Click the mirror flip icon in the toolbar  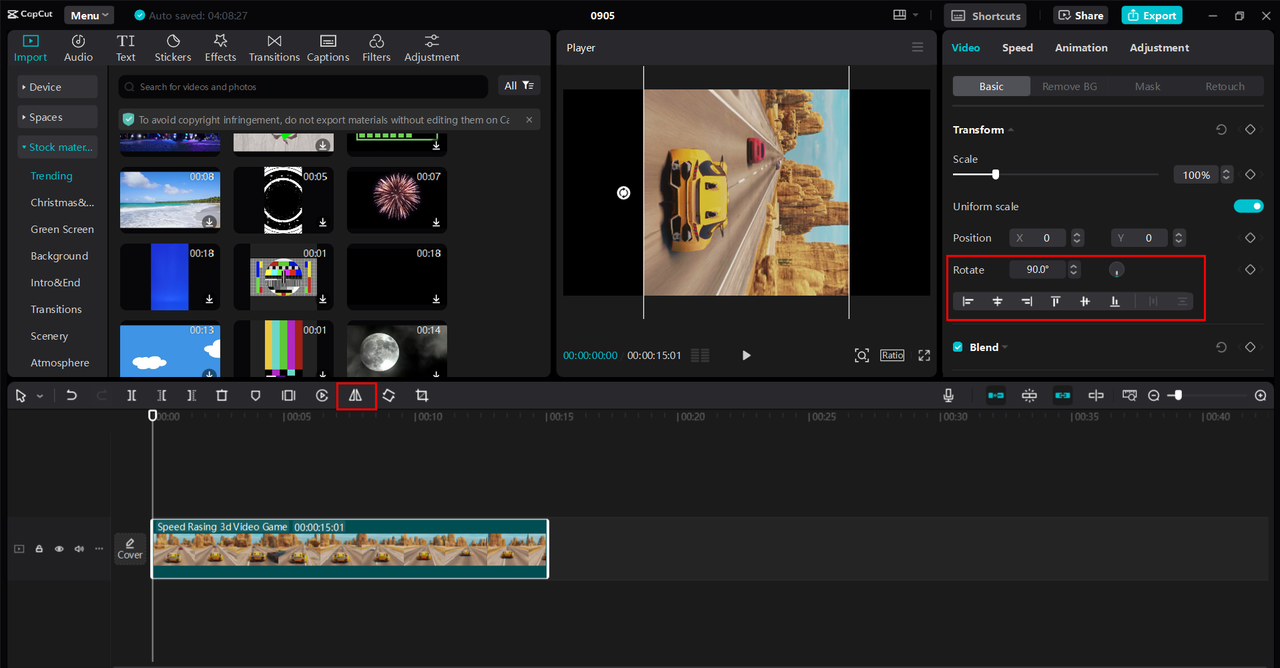coord(355,396)
